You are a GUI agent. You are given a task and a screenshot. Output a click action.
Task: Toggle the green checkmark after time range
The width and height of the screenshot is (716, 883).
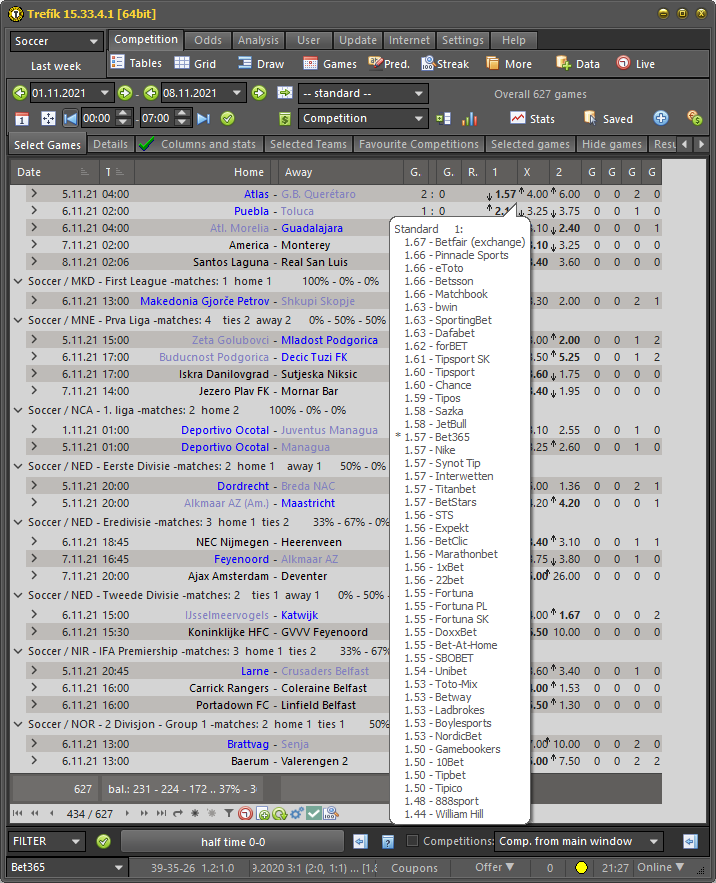228,118
